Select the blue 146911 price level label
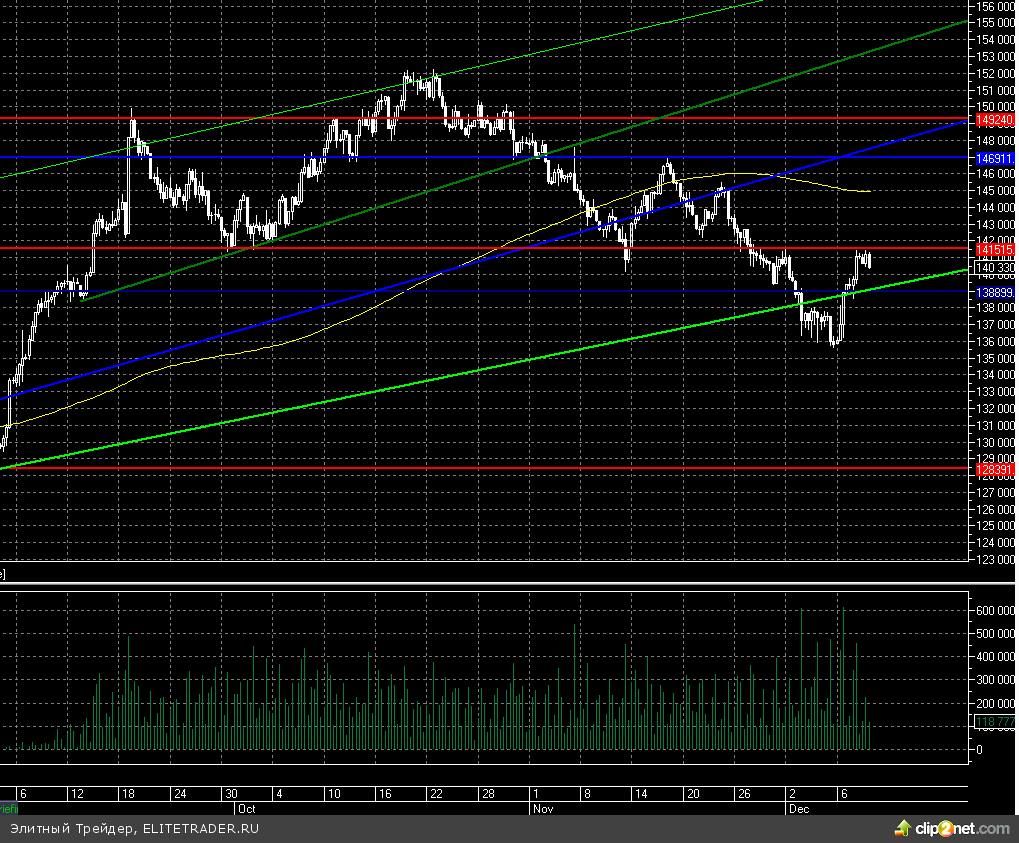This screenshot has height=843, width=1019. pyautogui.click(x=994, y=158)
